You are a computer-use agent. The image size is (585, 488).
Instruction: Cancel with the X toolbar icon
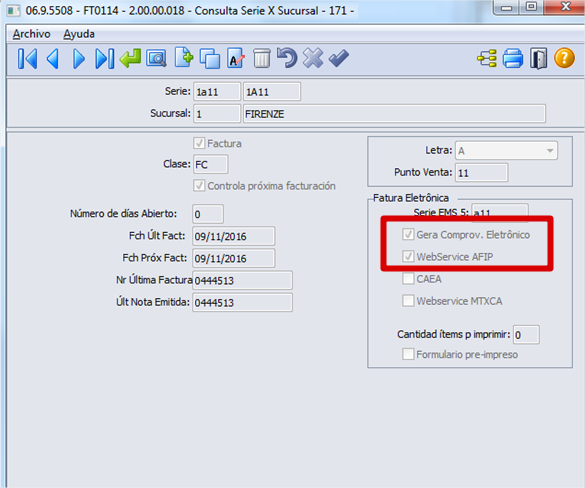pyautogui.click(x=313, y=58)
